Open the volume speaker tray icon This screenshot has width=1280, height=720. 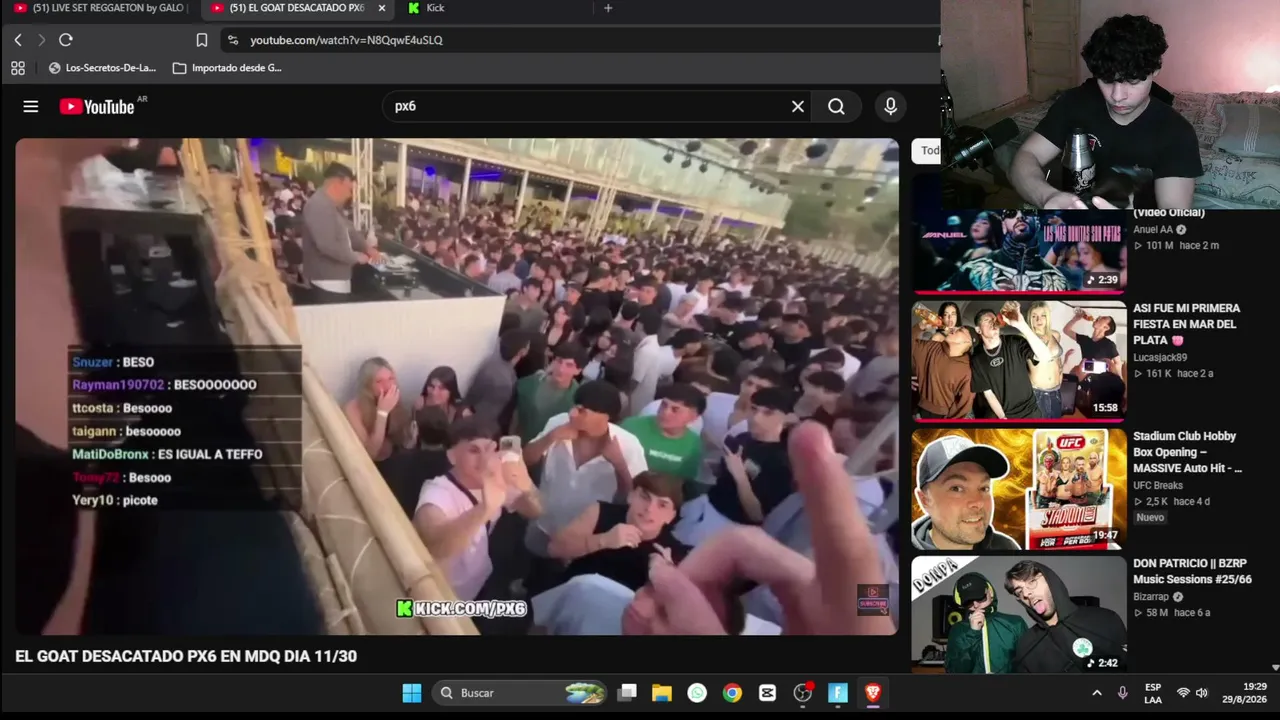pos(1202,693)
